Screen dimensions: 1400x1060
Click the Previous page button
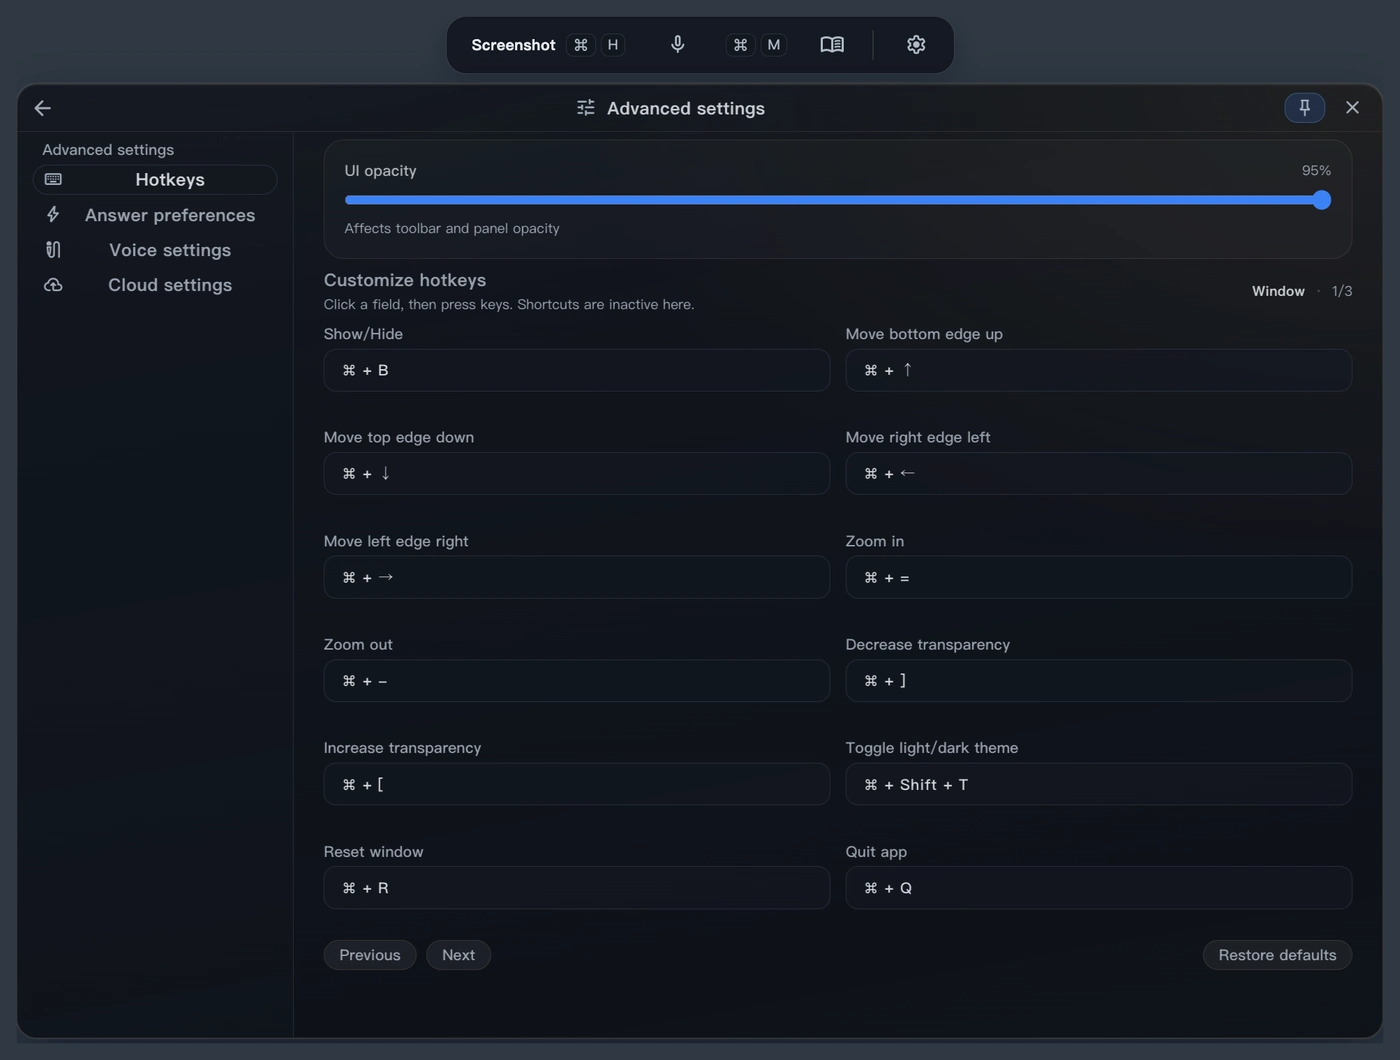tap(370, 955)
